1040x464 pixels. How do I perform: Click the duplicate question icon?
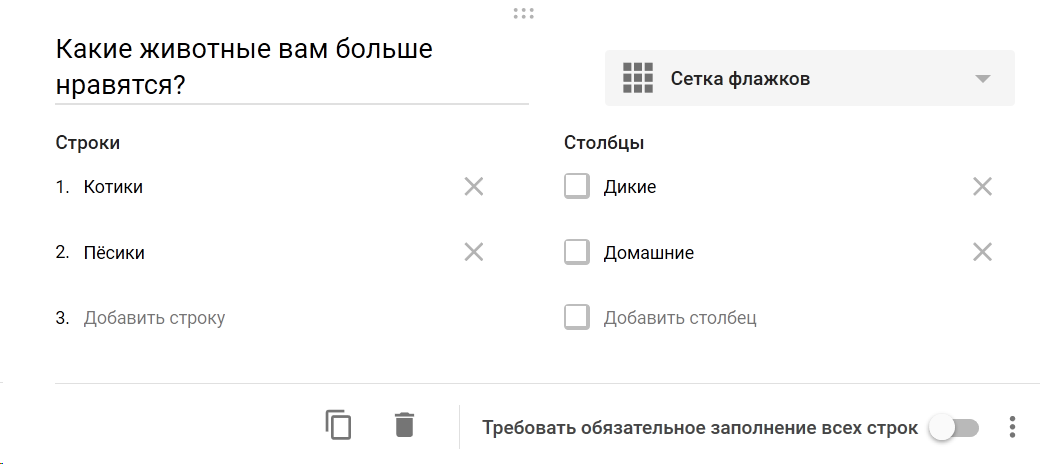pos(338,425)
